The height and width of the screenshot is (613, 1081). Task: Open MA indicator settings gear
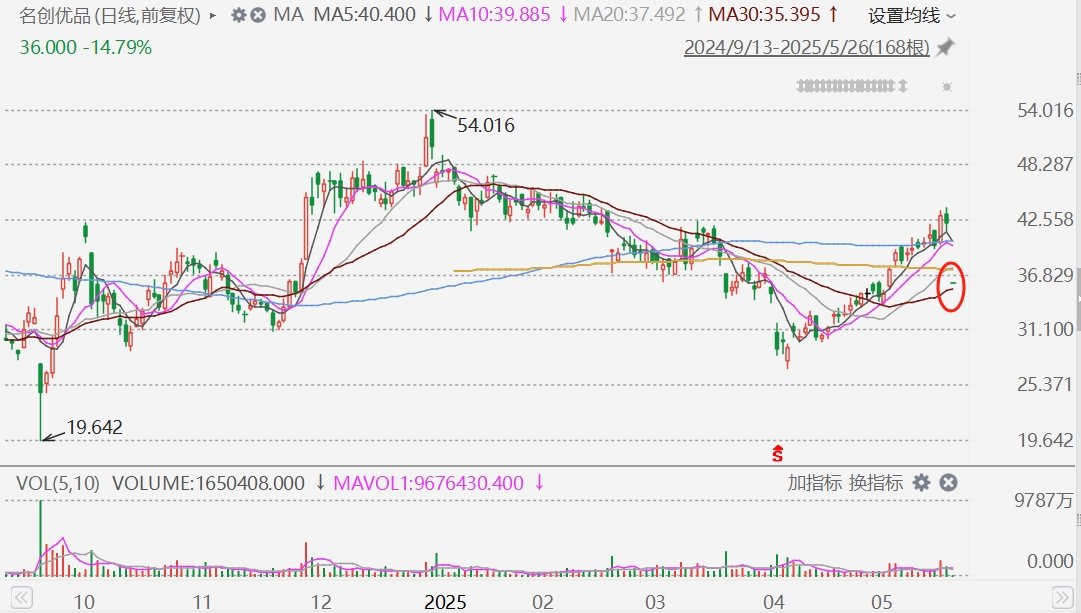[x=239, y=15]
